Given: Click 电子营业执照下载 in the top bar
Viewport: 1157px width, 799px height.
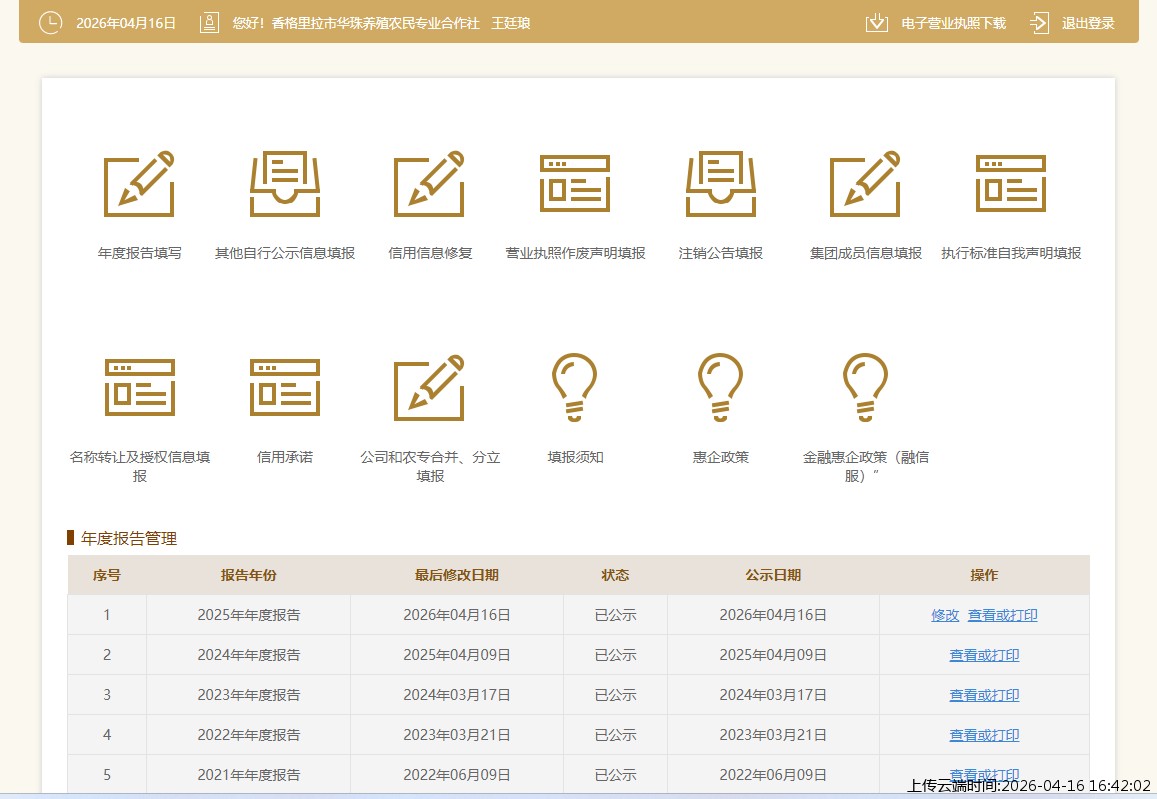Looking at the screenshot, I should coord(952,23).
